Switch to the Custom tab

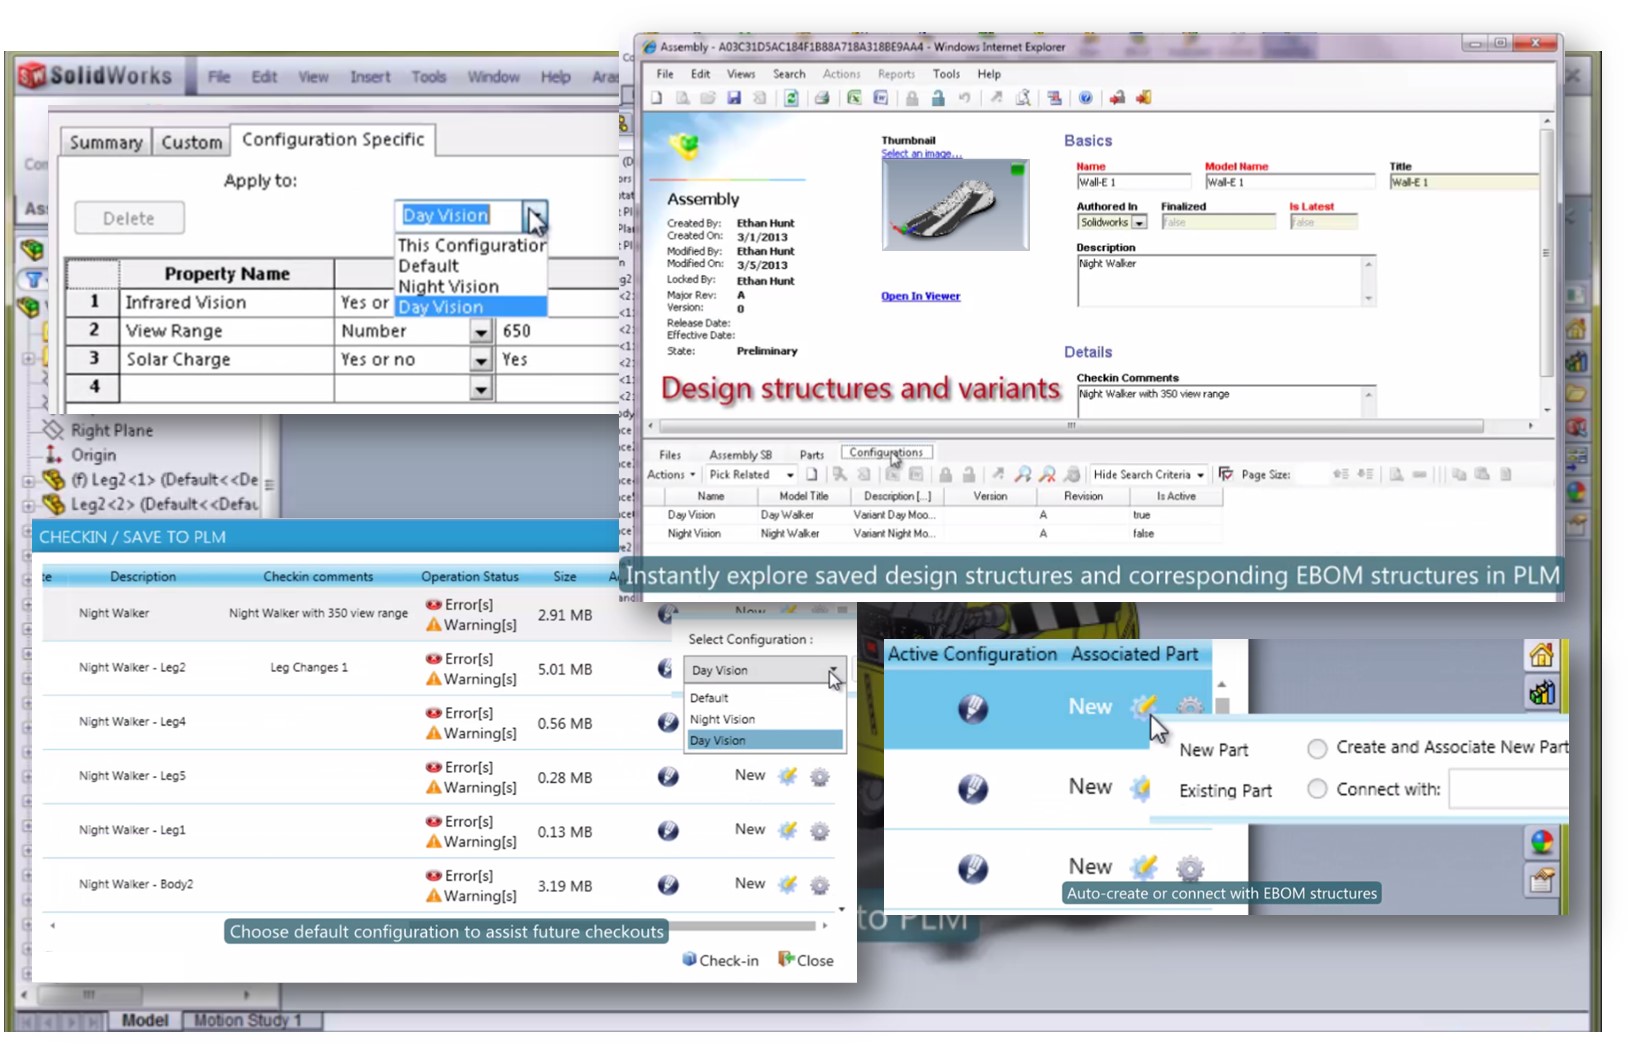pos(191,142)
